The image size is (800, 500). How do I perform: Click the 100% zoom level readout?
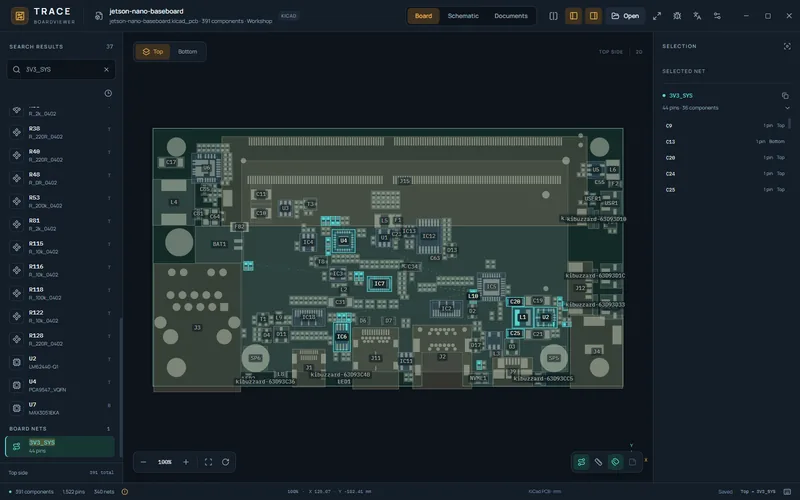tap(164, 462)
